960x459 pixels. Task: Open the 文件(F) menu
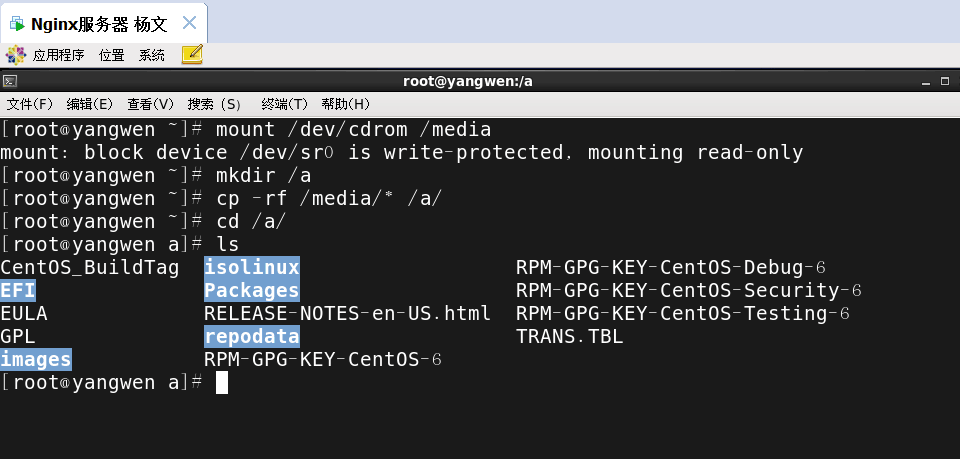click(30, 104)
